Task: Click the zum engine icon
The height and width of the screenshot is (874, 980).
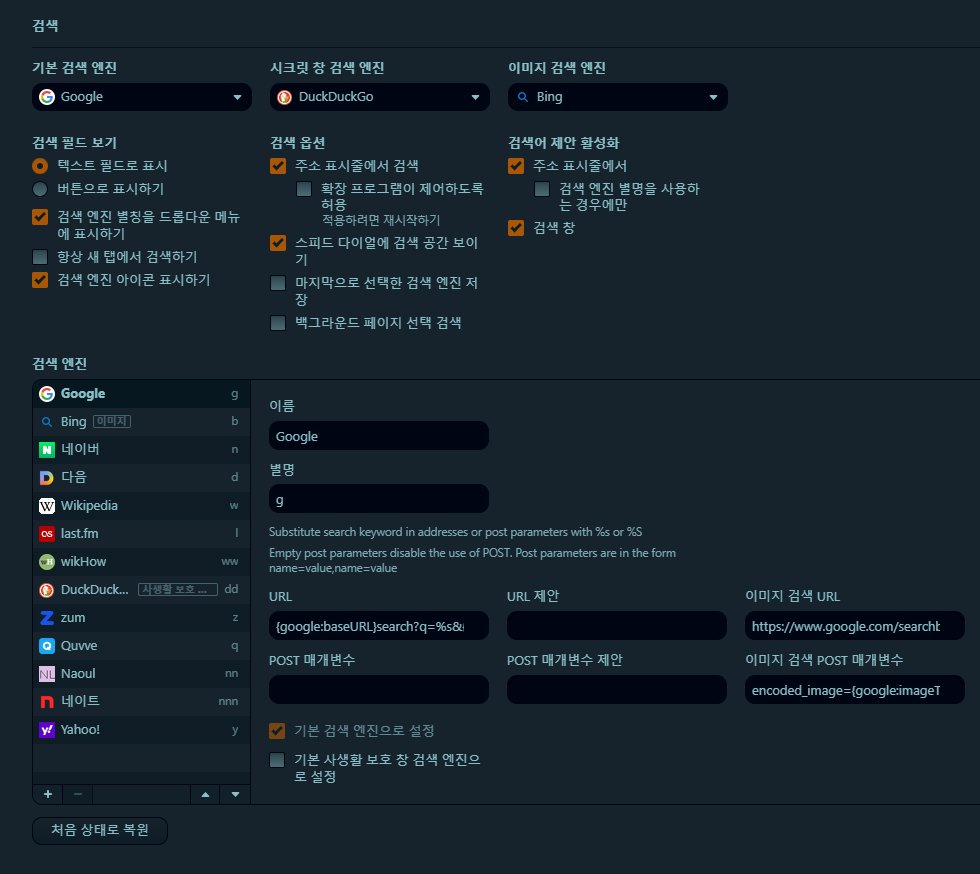Action: coord(46,617)
